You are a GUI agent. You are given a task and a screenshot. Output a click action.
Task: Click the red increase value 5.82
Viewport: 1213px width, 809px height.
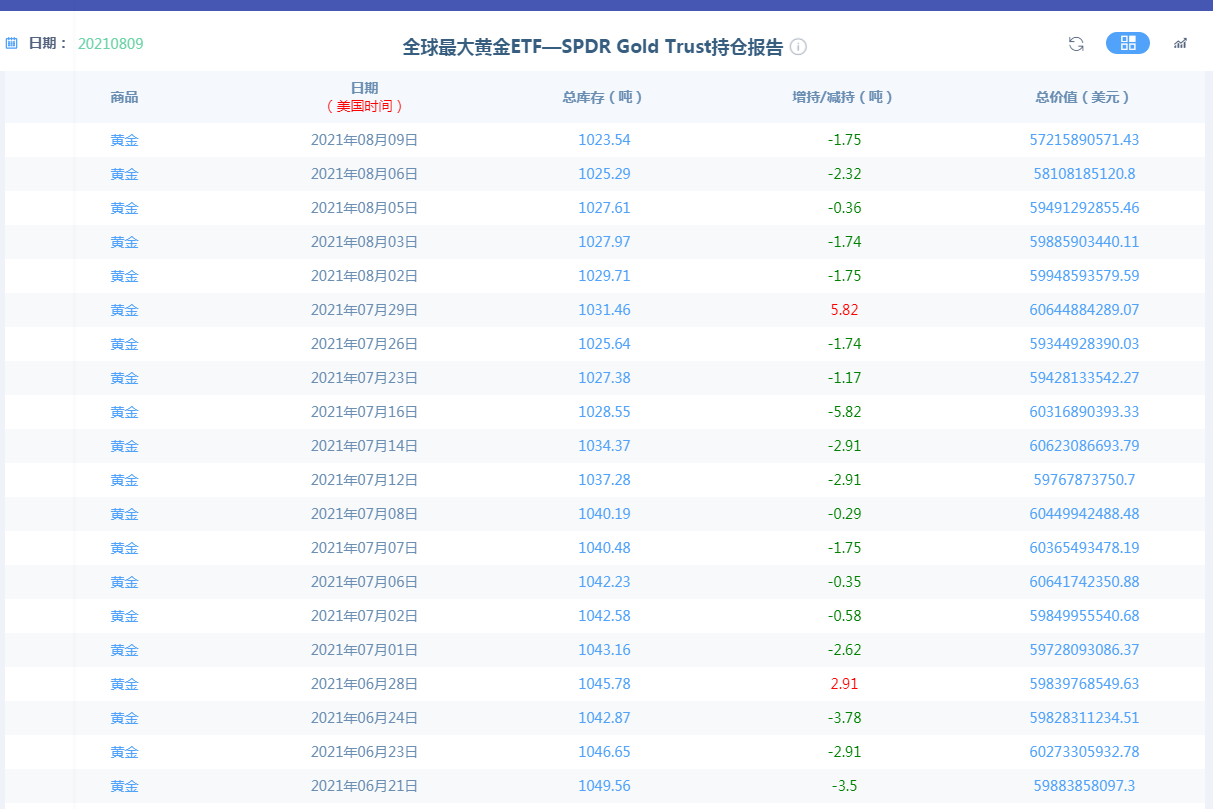(x=845, y=310)
